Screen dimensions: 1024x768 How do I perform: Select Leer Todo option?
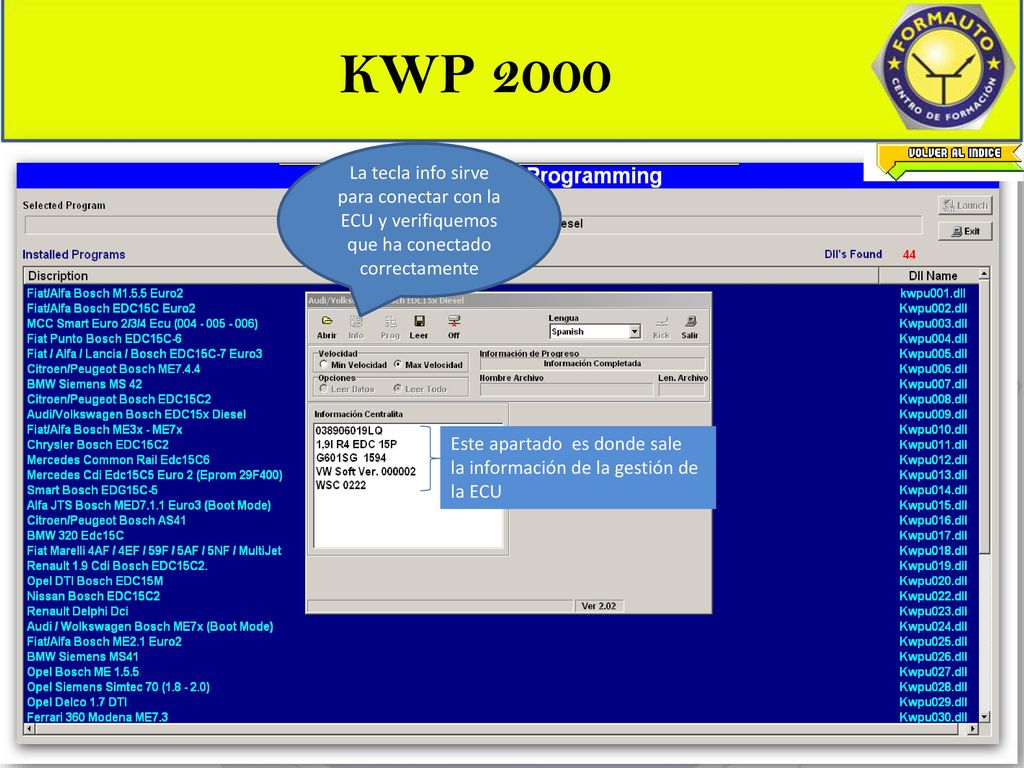pyautogui.click(x=397, y=389)
